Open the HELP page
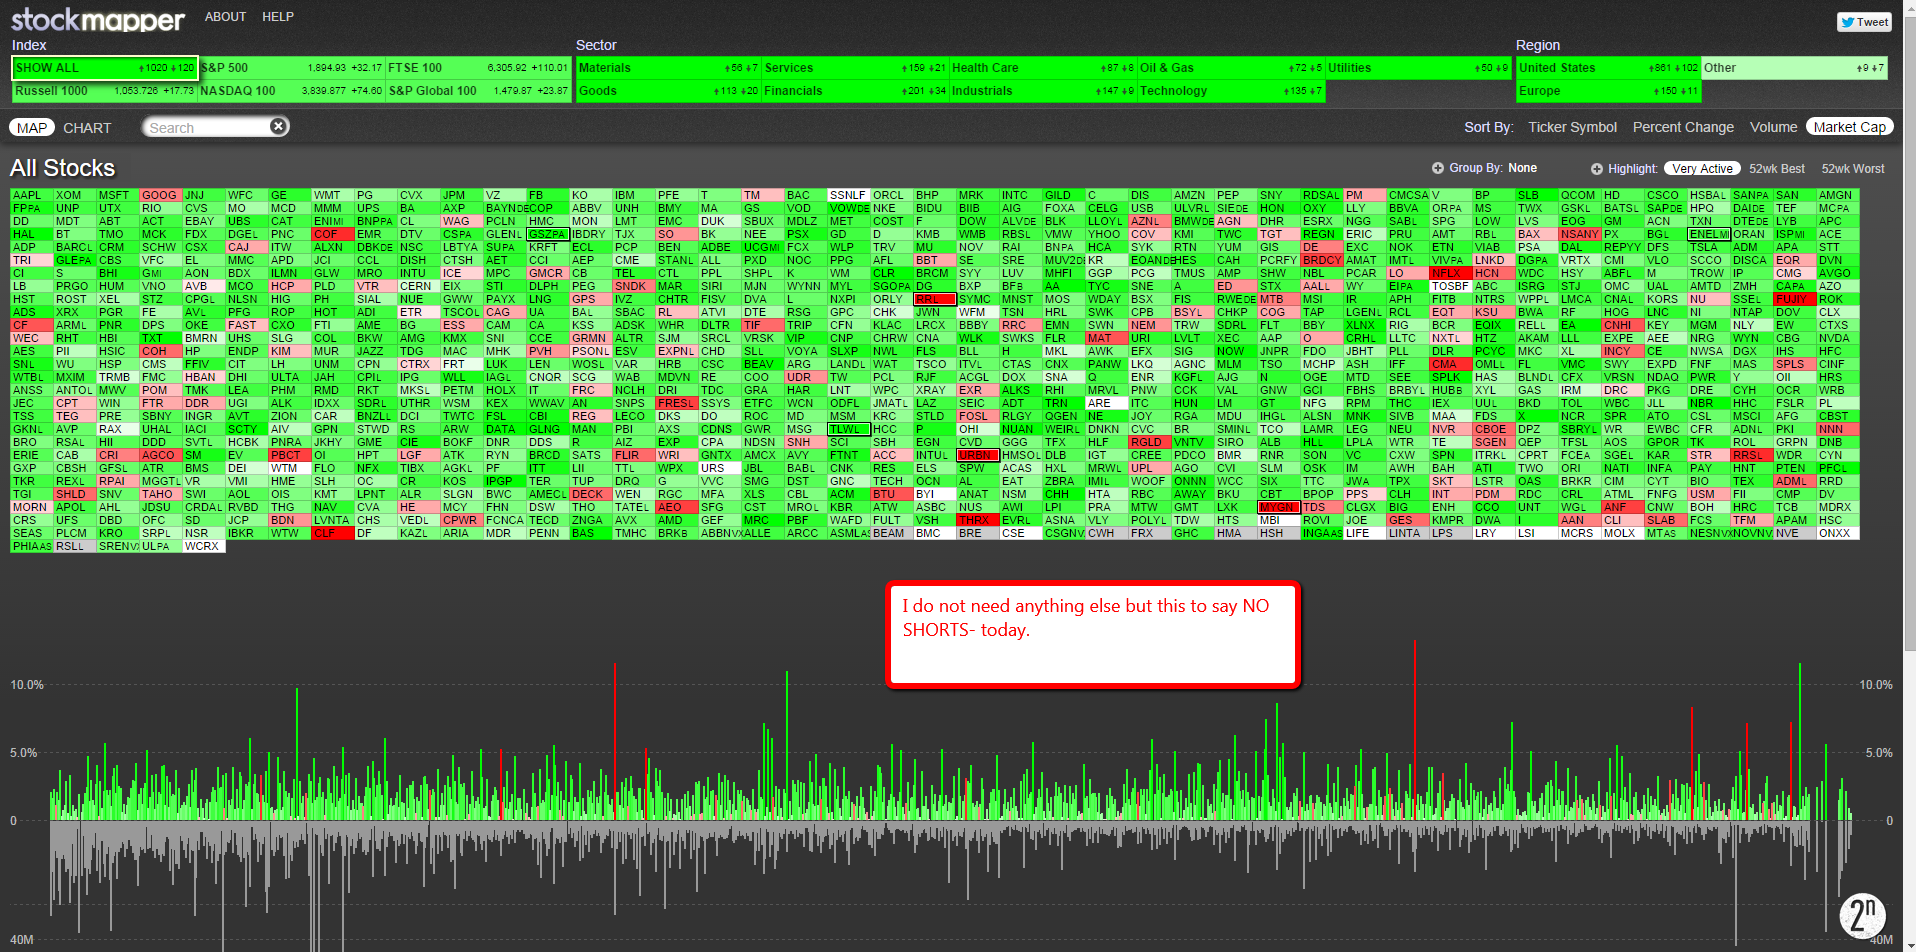The width and height of the screenshot is (1916, 952). tap(278, 17)
